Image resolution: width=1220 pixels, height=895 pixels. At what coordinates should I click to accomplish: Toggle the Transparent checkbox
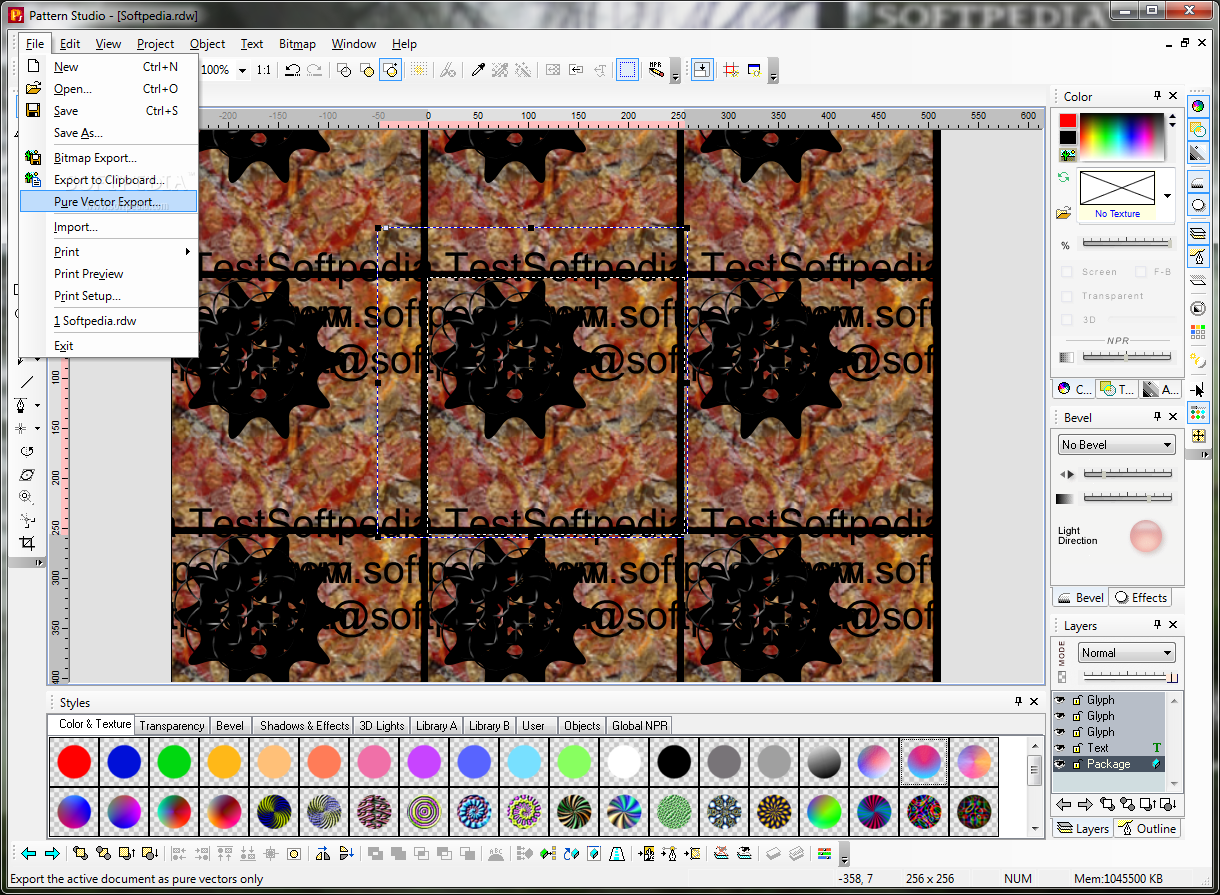1067,296
